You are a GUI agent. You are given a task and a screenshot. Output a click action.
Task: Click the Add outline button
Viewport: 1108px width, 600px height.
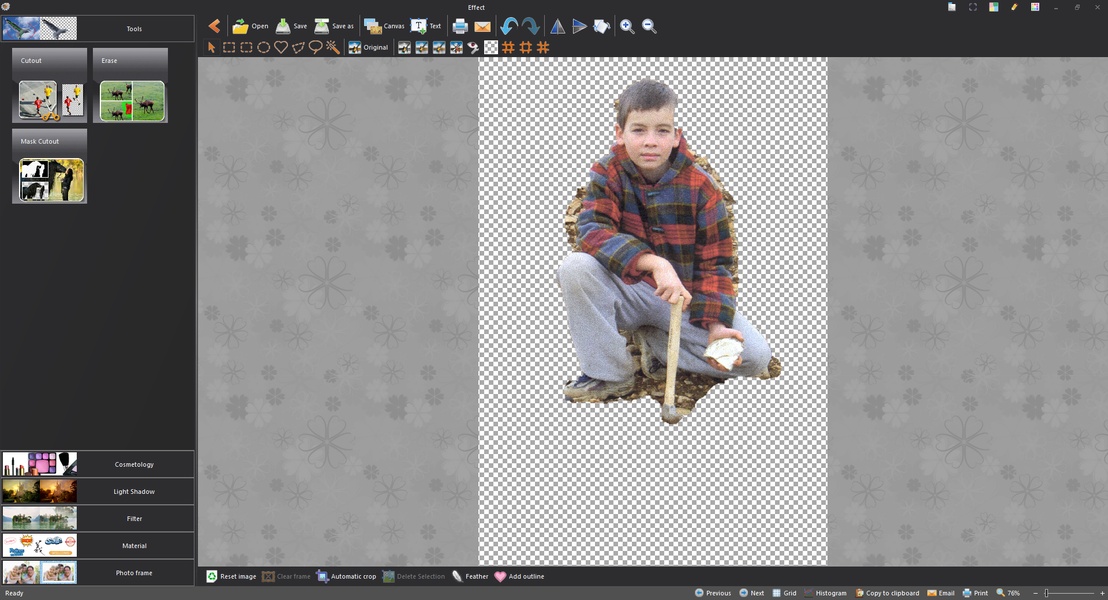519,576
